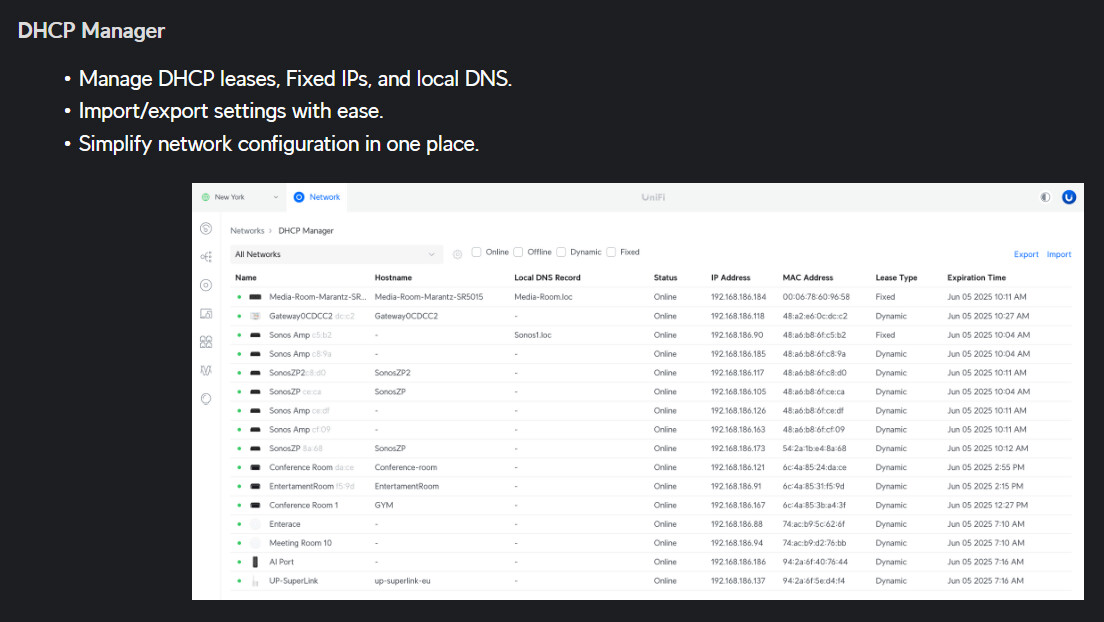Select IP address 192.168.186.118
The height and width of the screenshot is (622, 1104).
737,316
